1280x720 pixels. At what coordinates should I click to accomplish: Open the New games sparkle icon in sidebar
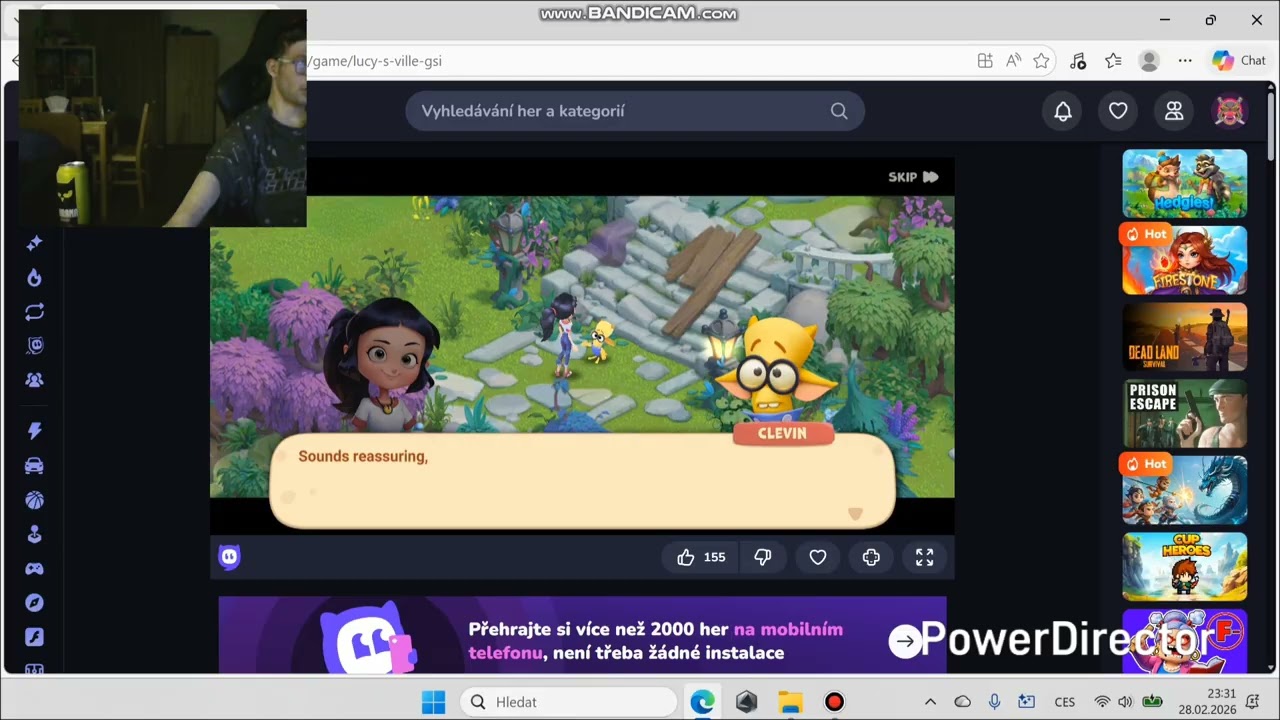tap(34, 243)
